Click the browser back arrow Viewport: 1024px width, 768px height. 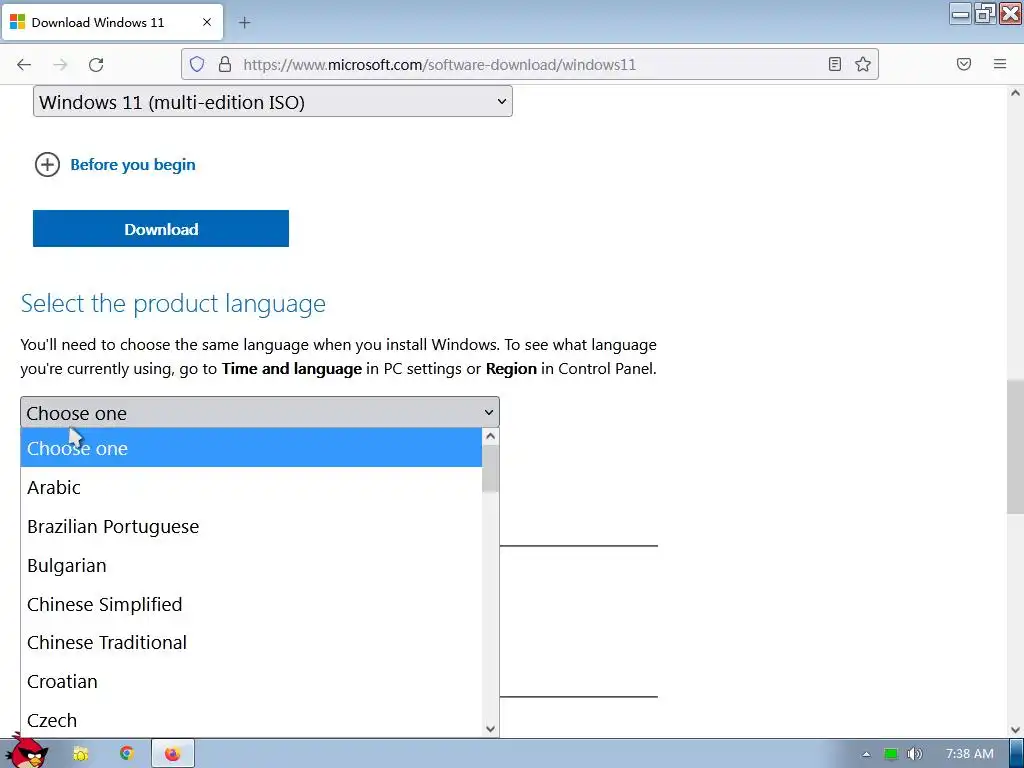point(24,64)
